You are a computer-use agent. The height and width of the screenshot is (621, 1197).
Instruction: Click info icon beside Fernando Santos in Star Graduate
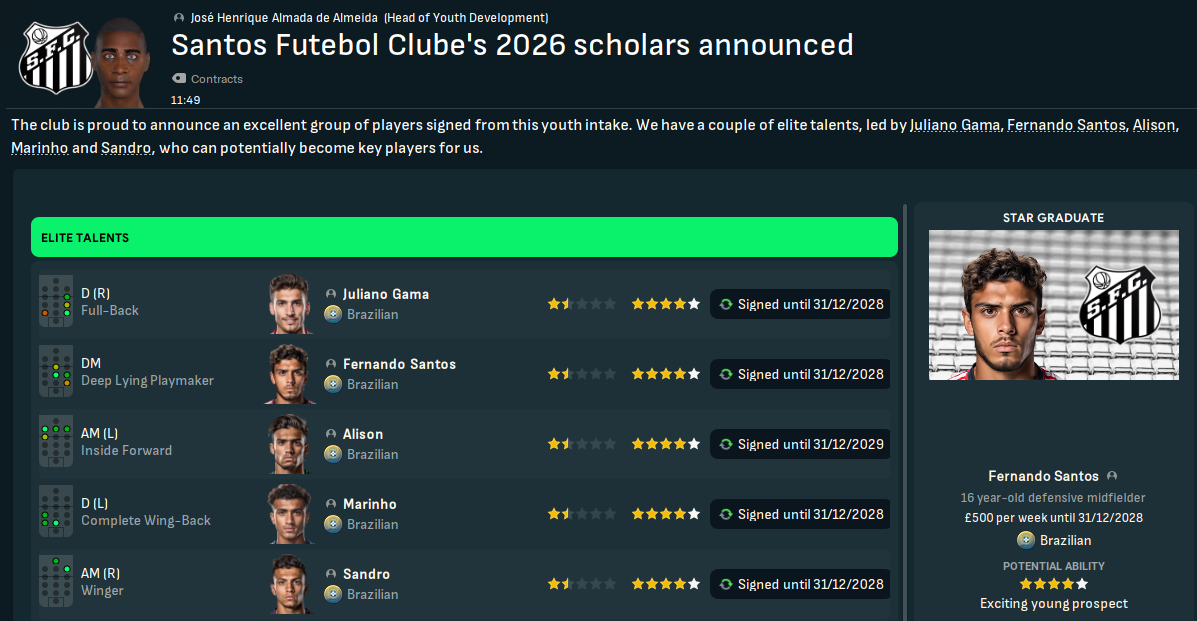1112,476
